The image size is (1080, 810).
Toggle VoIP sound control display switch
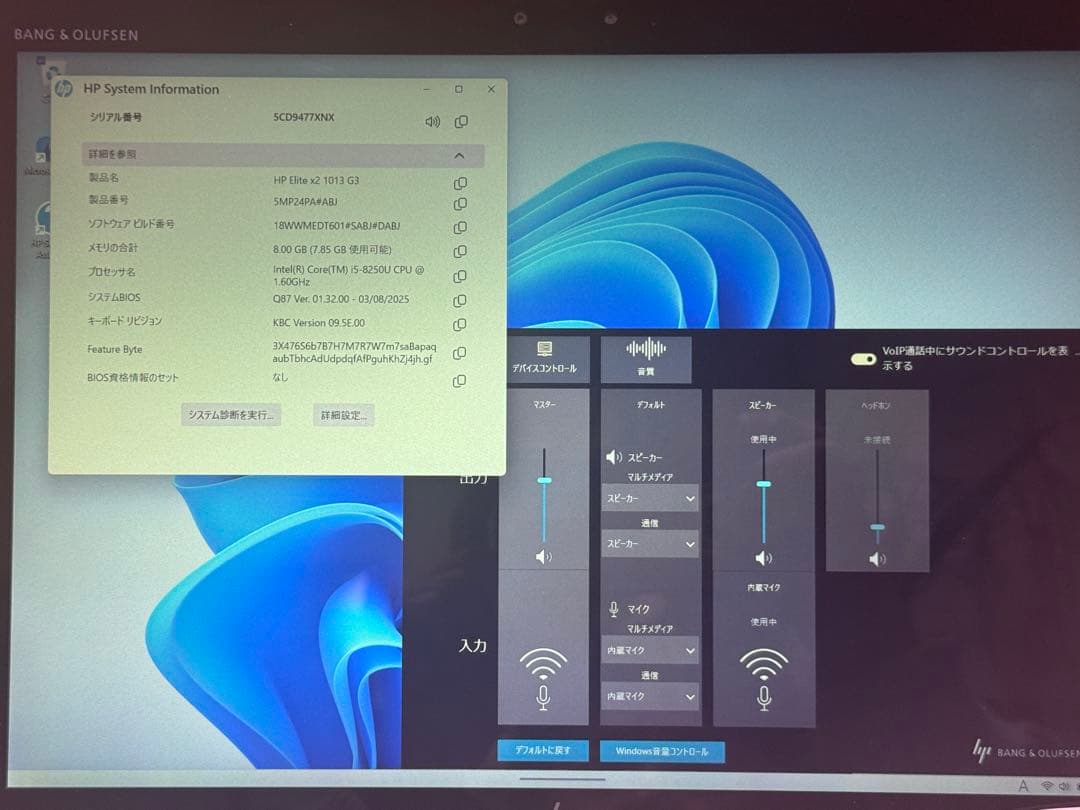click(863, 359)
